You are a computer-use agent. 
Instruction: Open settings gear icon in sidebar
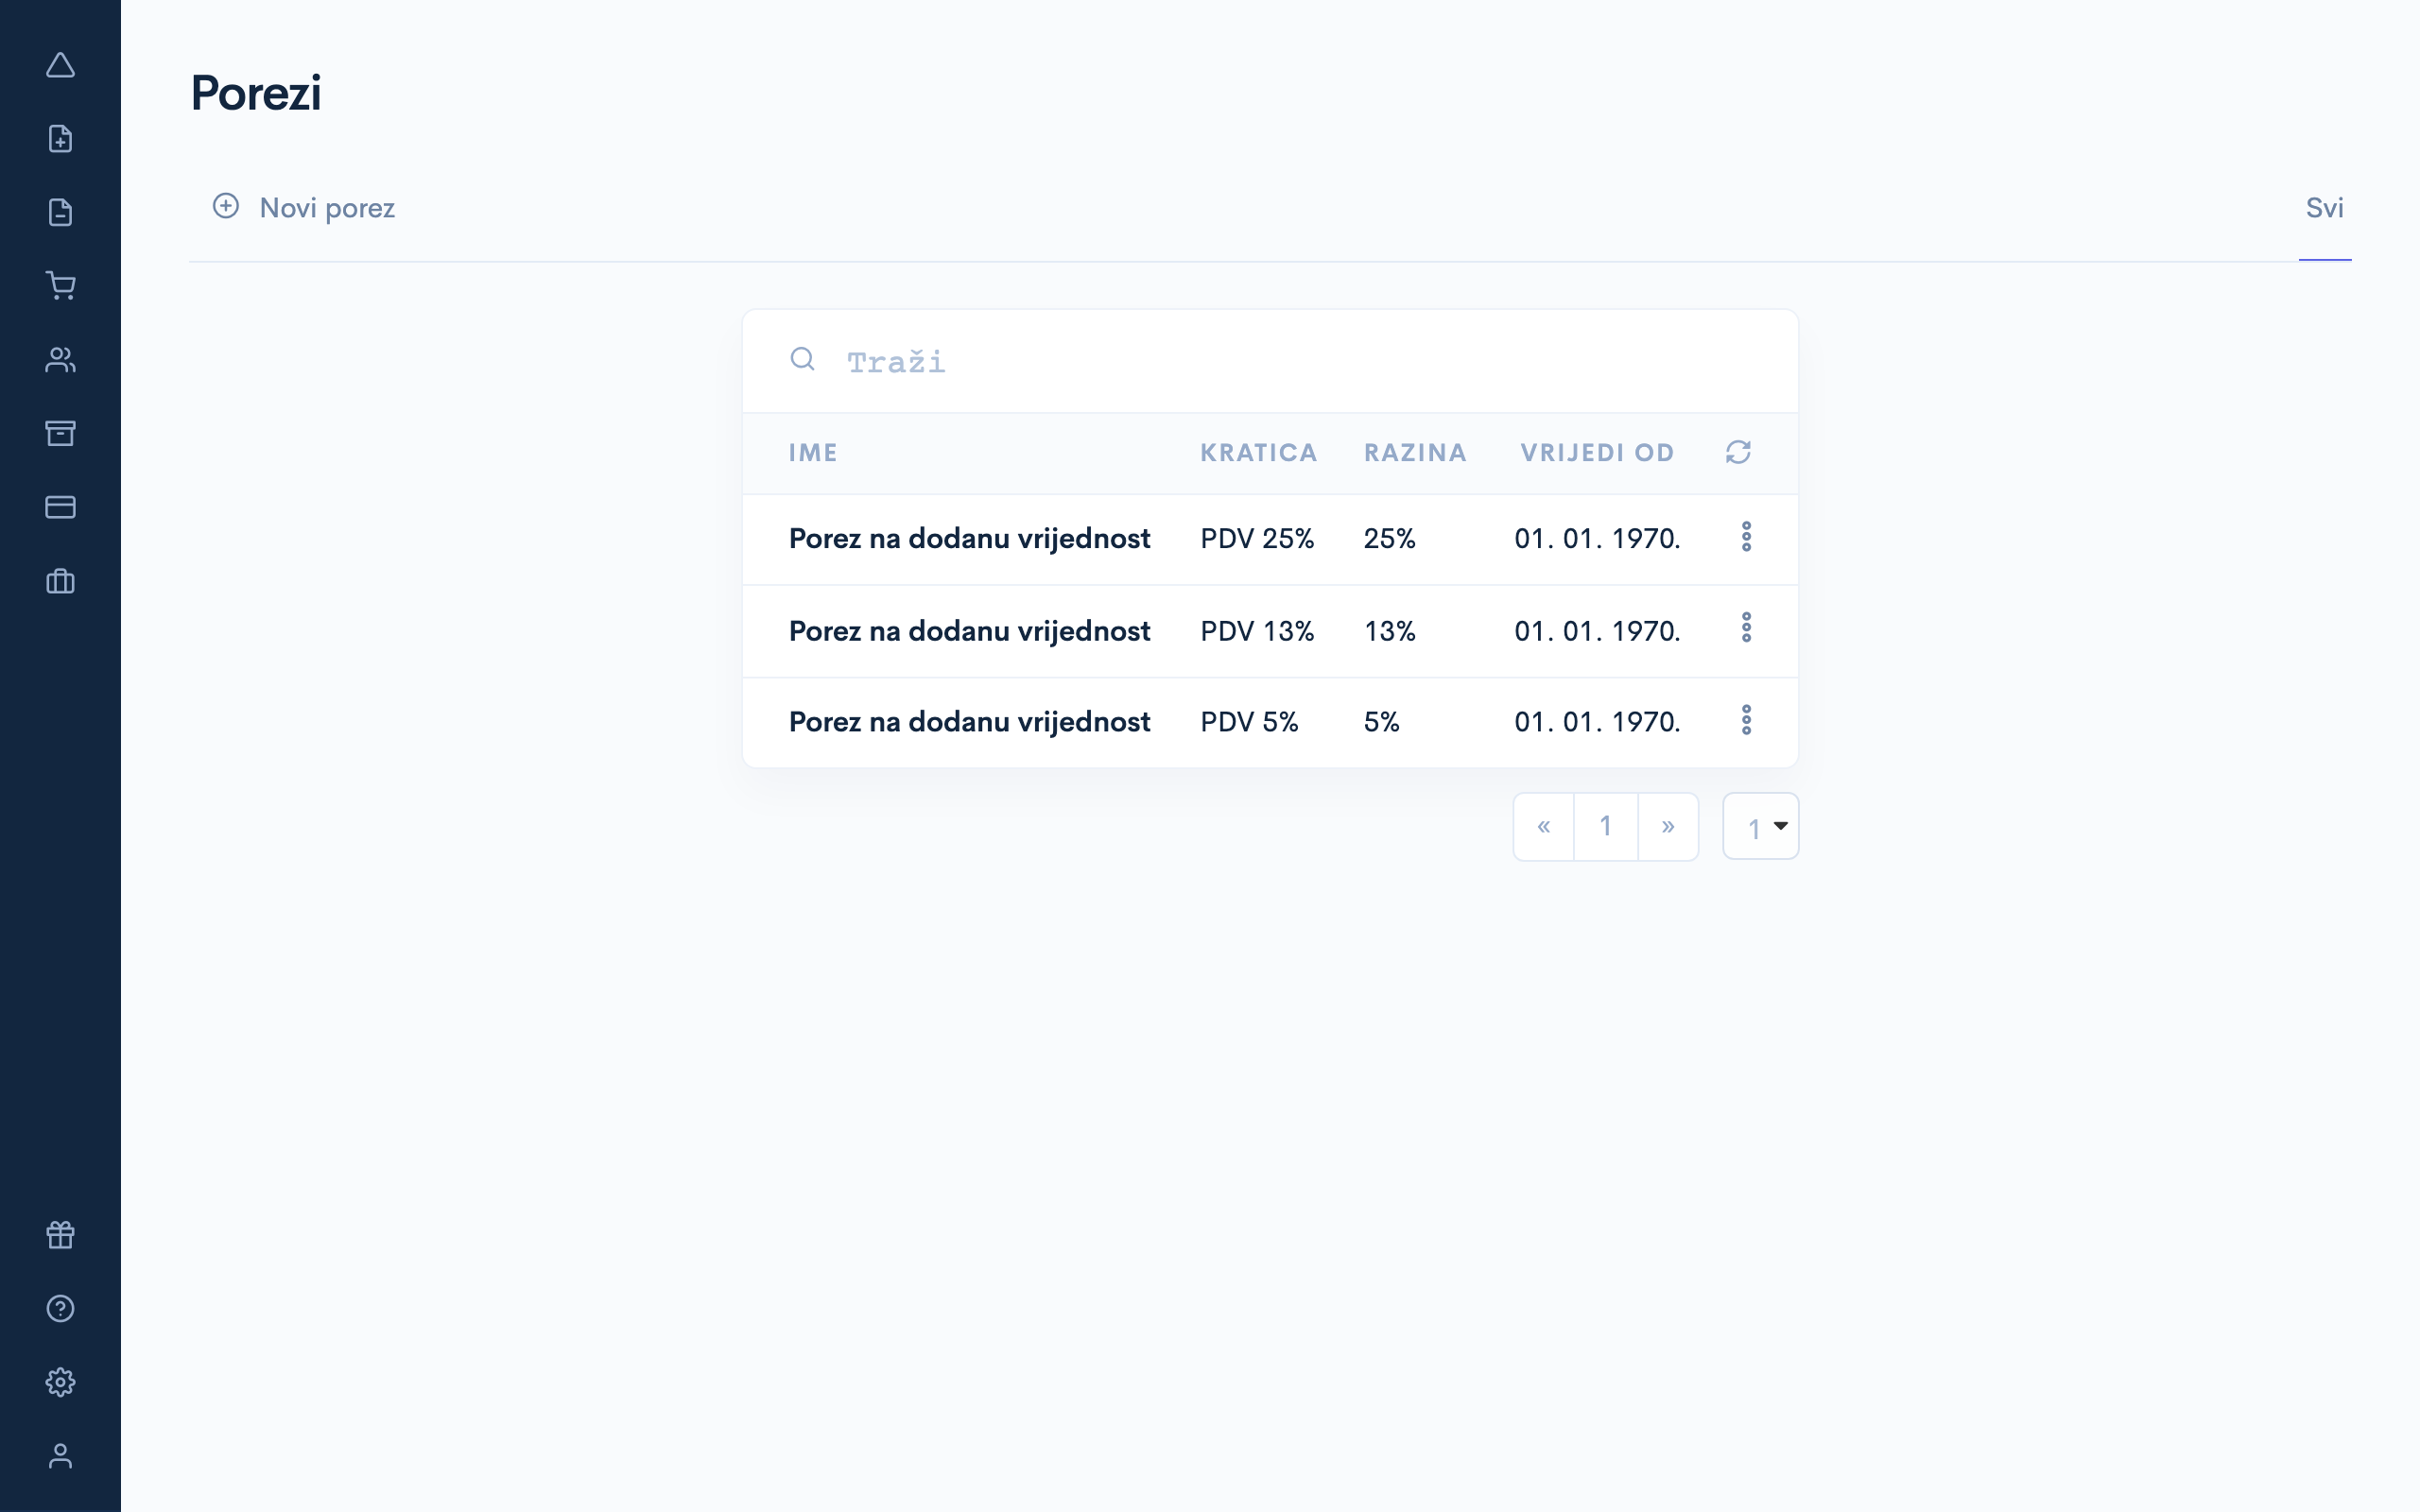point(60,1382)
